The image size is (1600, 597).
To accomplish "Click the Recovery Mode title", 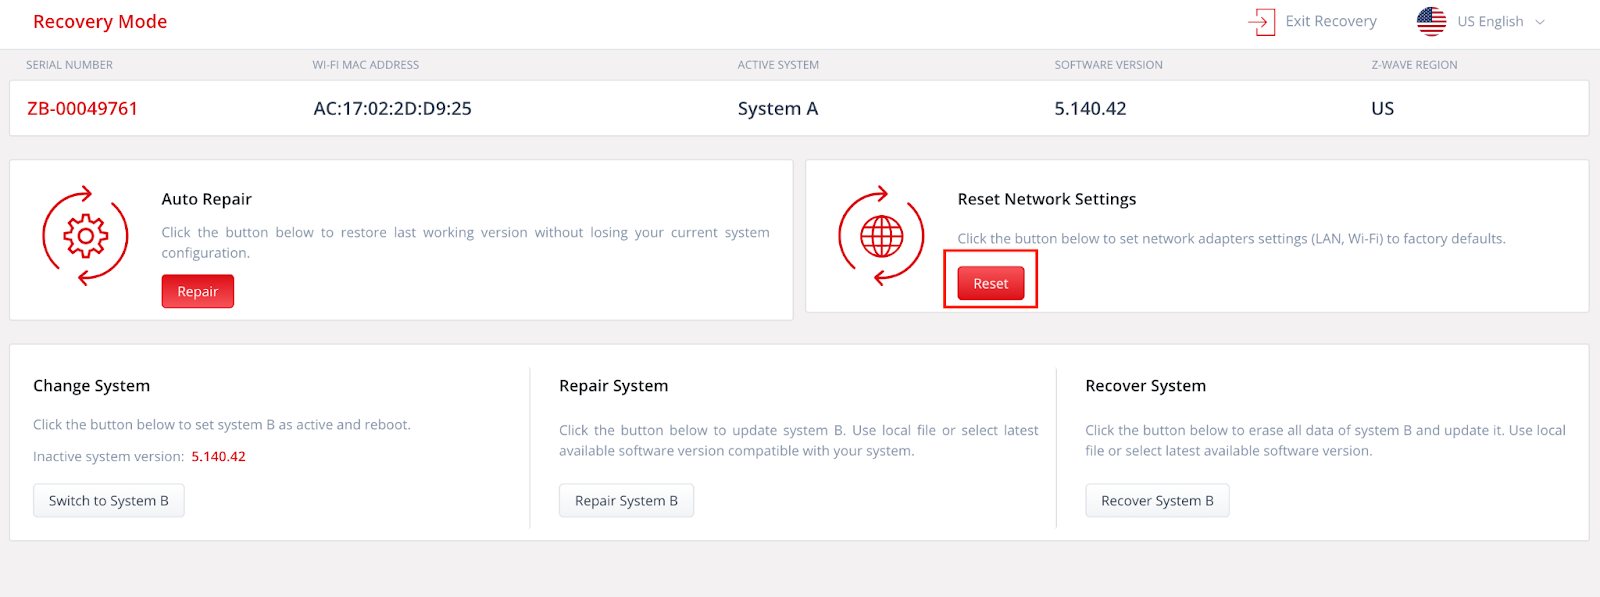I will click(x=100, y=21).
